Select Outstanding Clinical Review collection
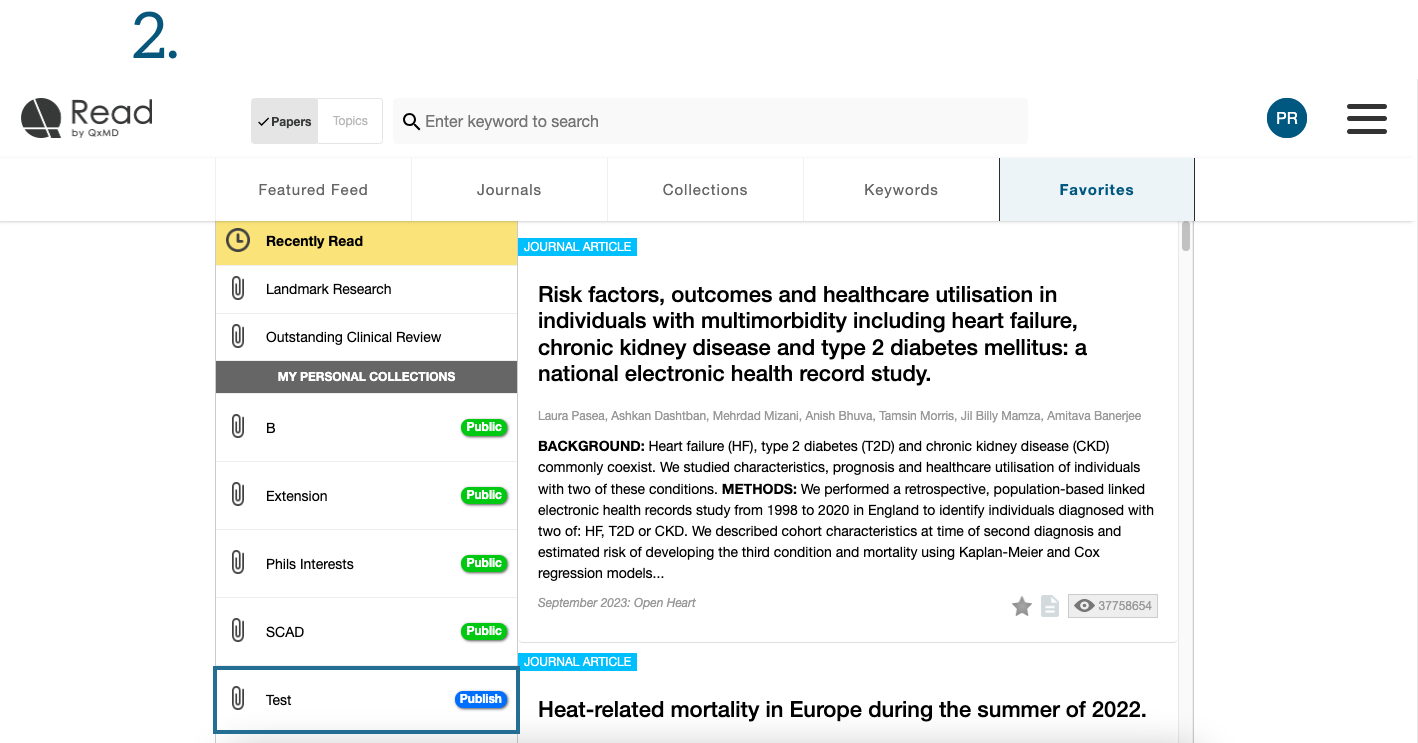The image size is (1418, 743). click(x=353, y=337)
